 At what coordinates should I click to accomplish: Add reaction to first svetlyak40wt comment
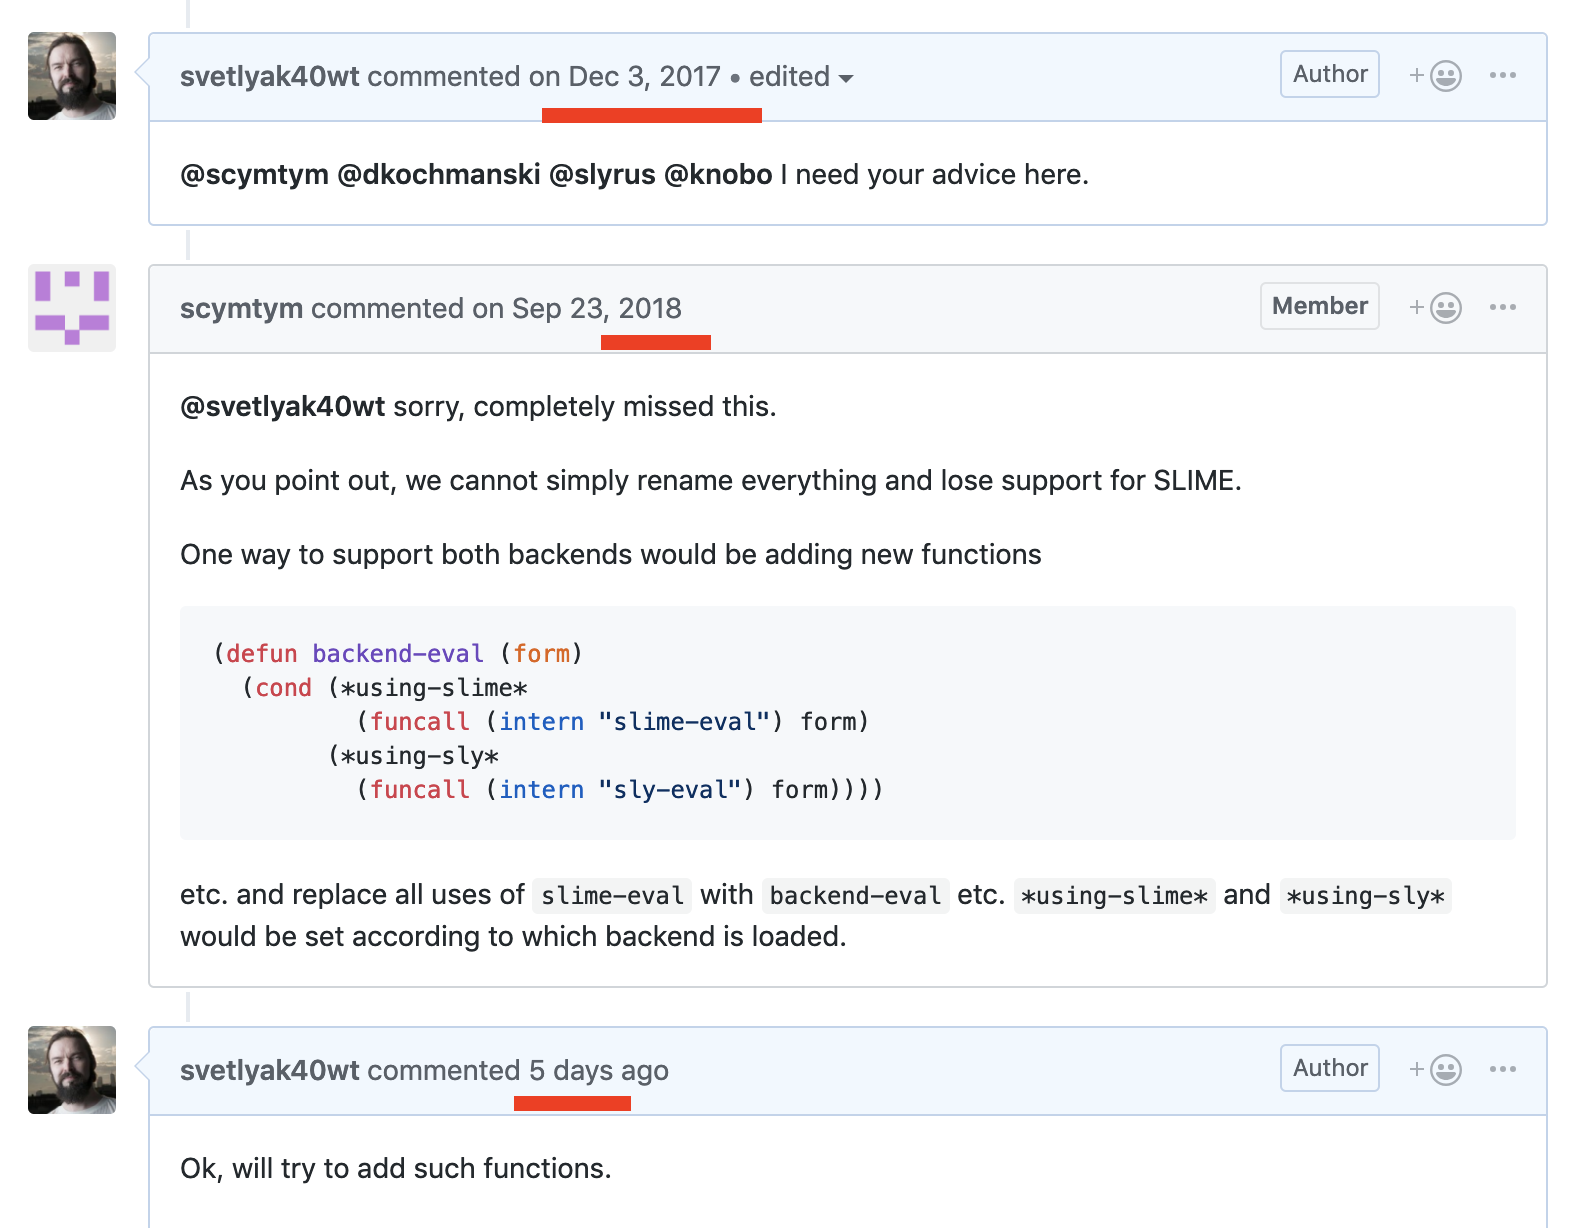click(1435, 76)
